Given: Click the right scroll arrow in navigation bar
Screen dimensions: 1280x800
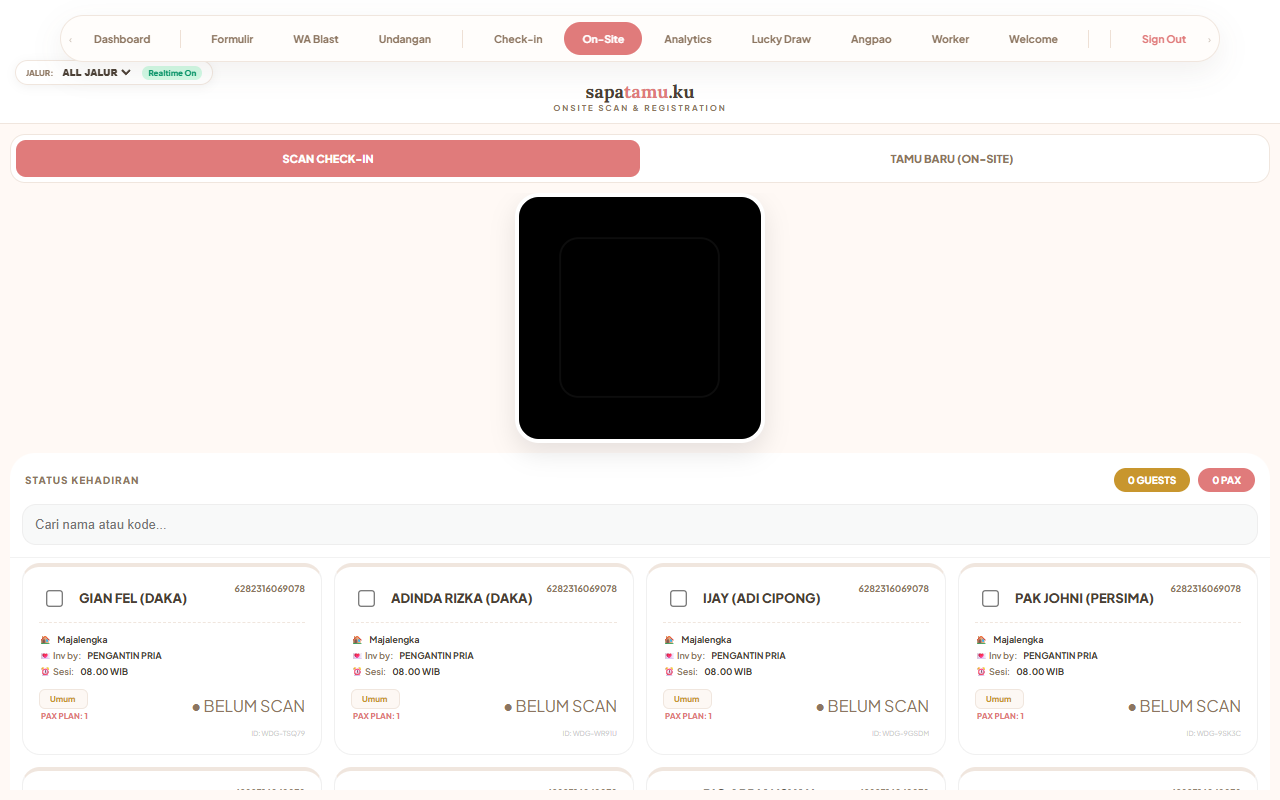Looking at the screenshot, I should (1209, 40).
